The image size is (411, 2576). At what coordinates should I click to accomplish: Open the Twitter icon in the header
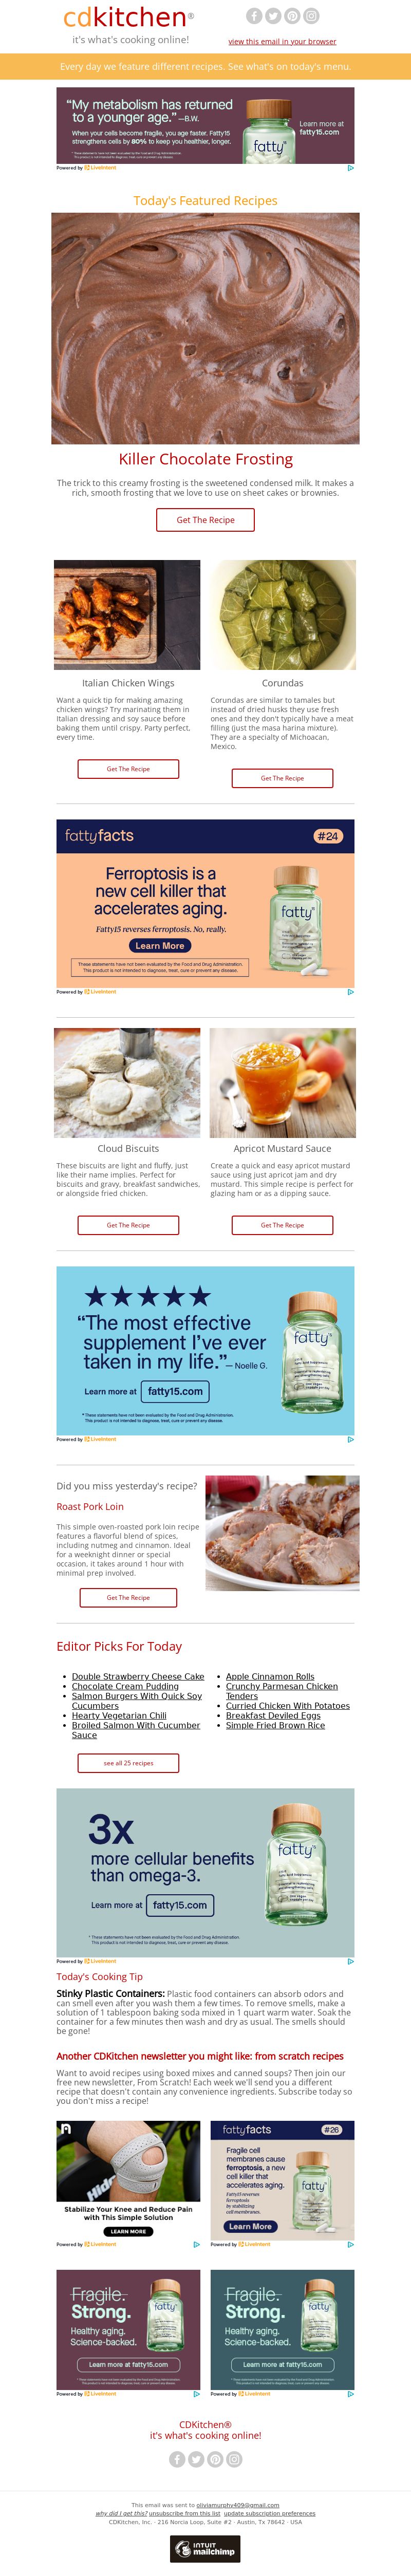(273, 16)
